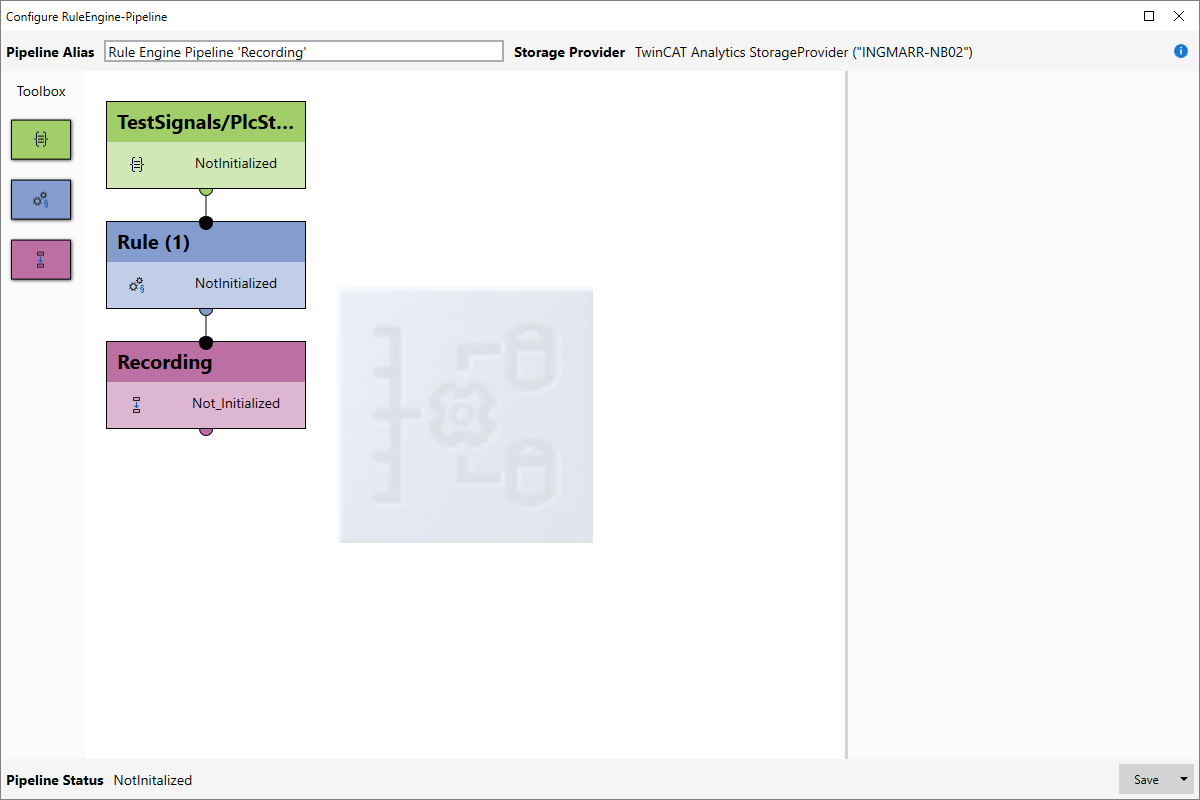Maximize the Configure RuleEngine-Pipeline window
Image resolution: width=1200 pixels, height=800 pixels.
coord(1149,16)
